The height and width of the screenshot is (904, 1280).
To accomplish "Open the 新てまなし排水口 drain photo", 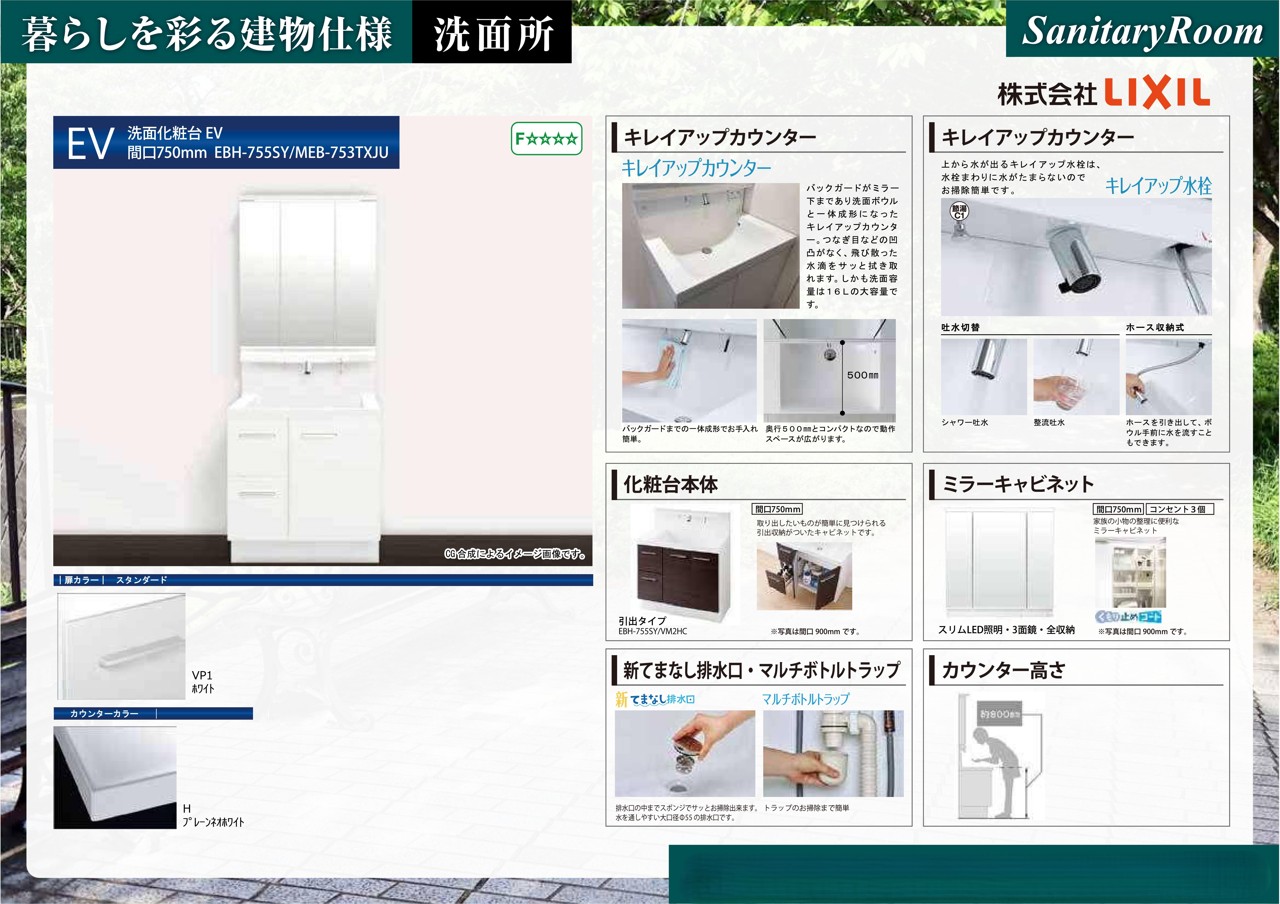I will click(x=685, y=753).
